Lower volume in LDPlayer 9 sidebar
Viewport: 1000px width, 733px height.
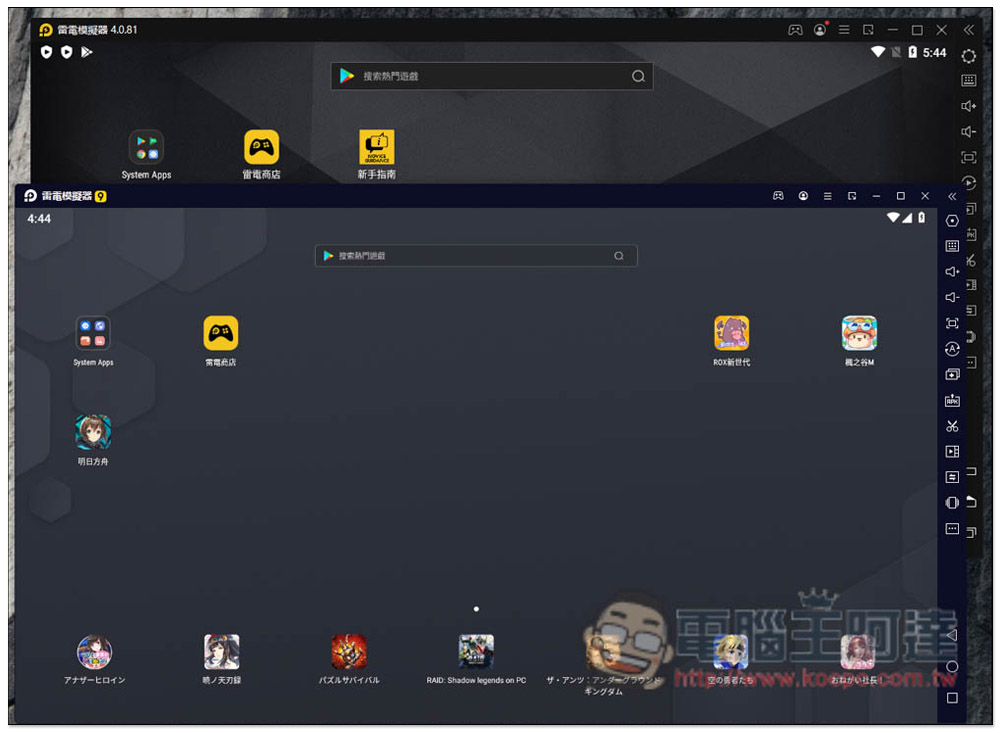point(952,298)
